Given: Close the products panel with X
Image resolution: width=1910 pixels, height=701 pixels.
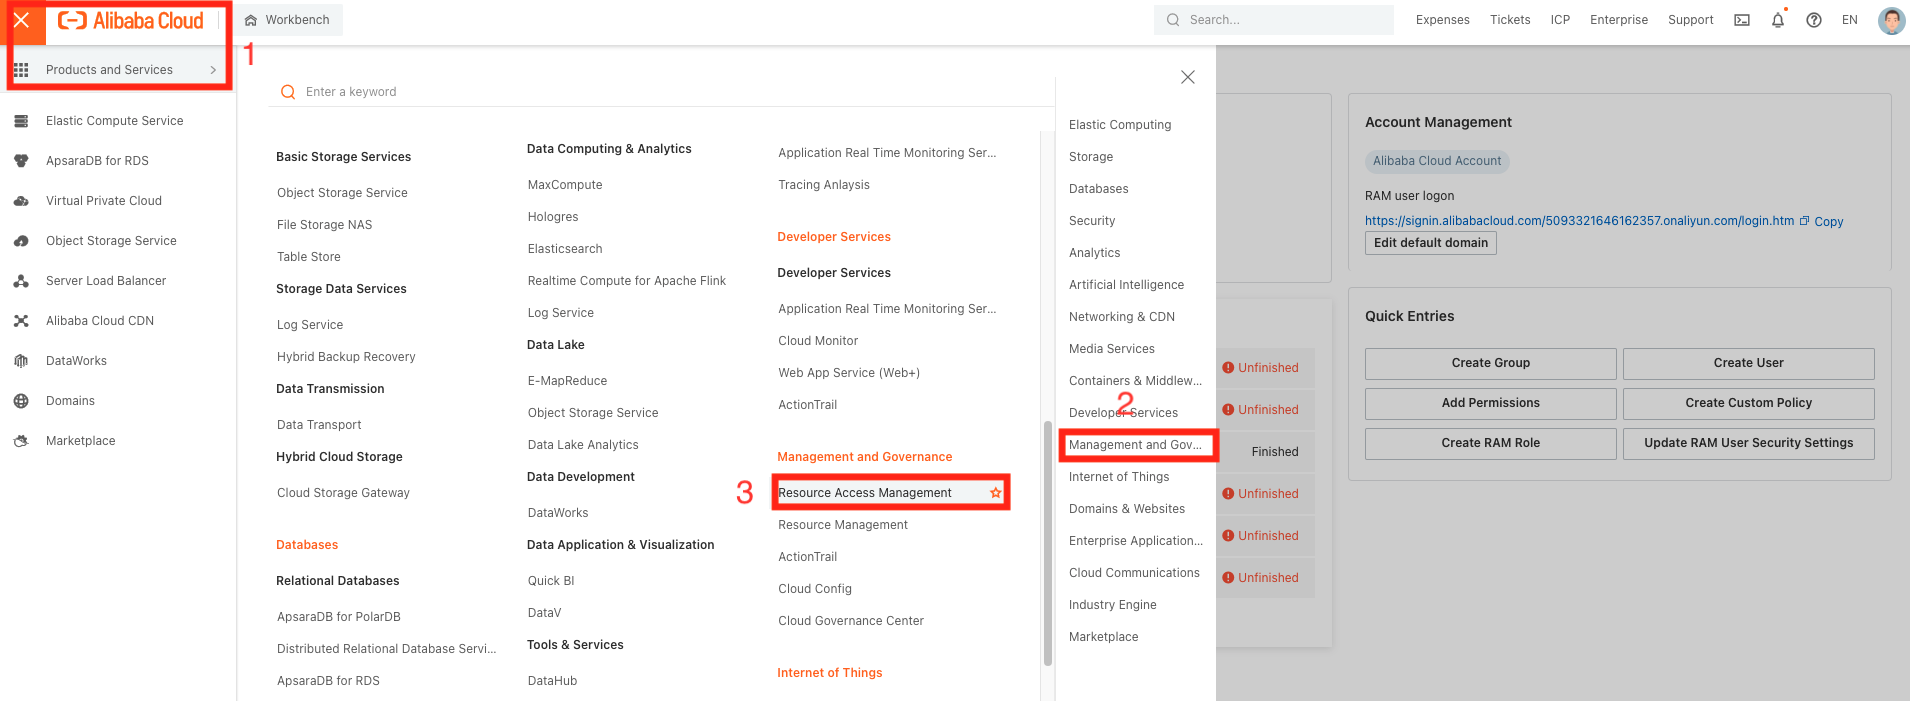Looking at the screenshot, I should 1188,77.
